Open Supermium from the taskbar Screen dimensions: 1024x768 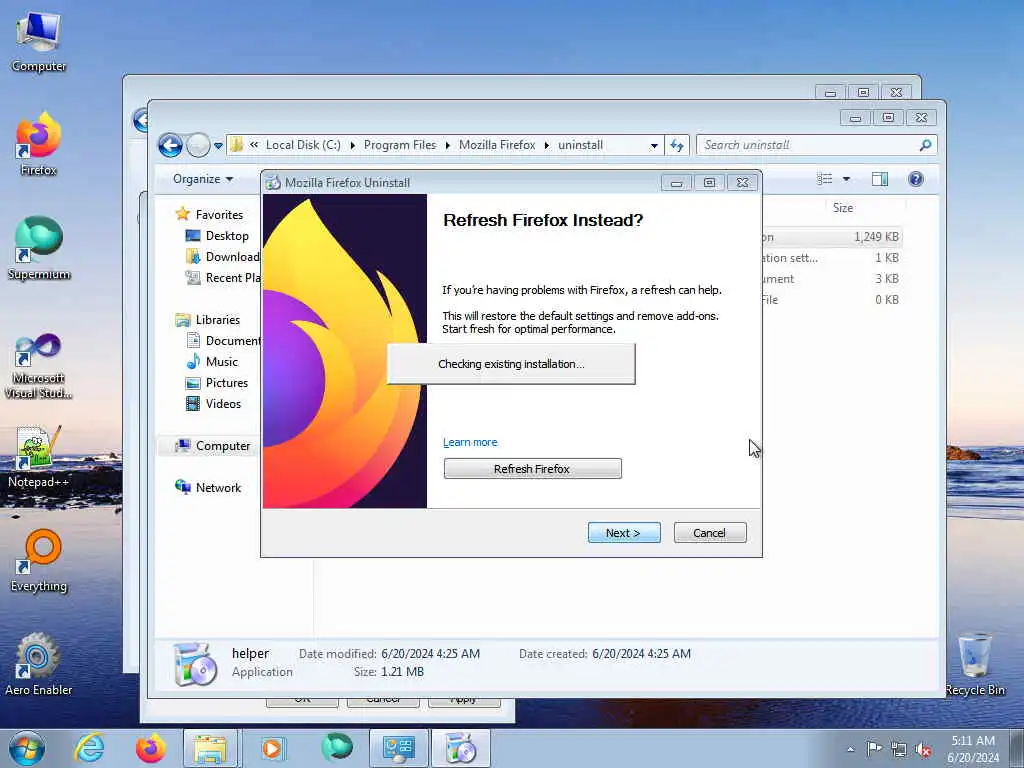[336, 748]
